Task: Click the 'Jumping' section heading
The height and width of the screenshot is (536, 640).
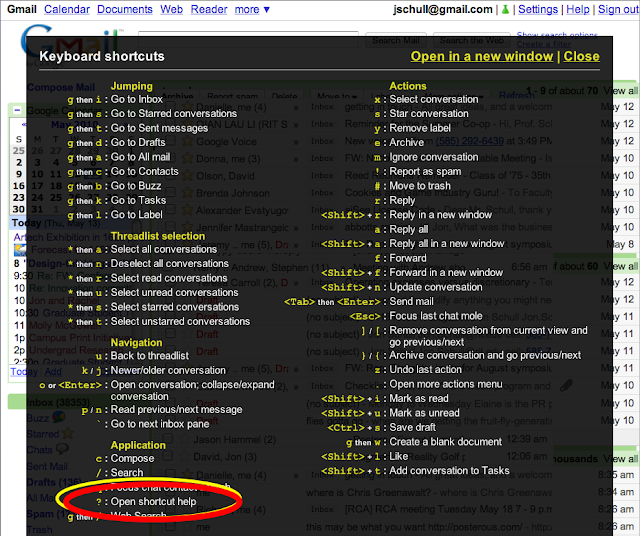Action: [131, 86]
